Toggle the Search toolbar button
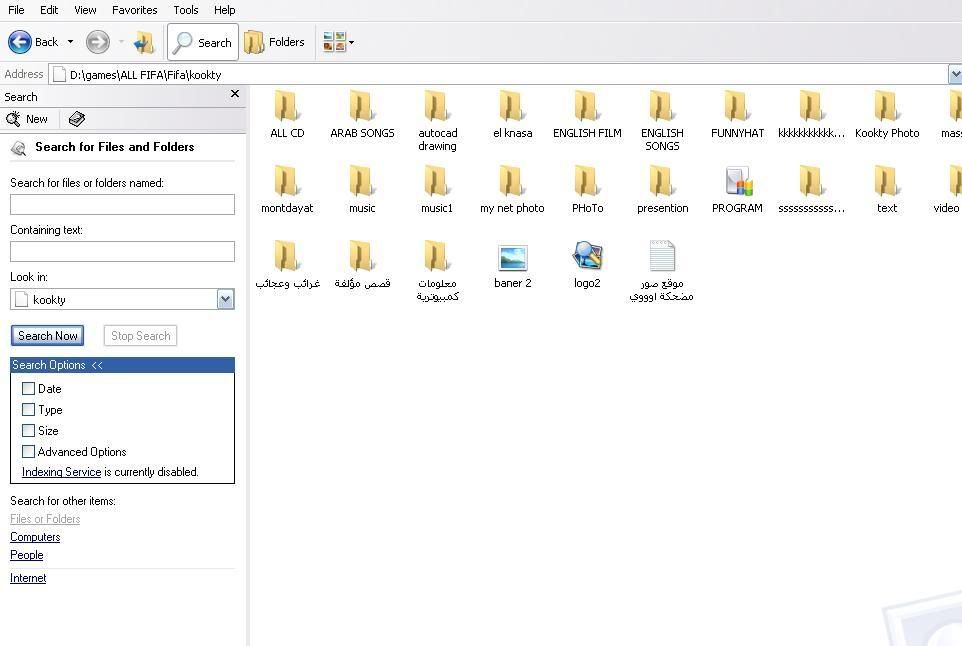Screen dimensions: 962x646 click(202, 42)
